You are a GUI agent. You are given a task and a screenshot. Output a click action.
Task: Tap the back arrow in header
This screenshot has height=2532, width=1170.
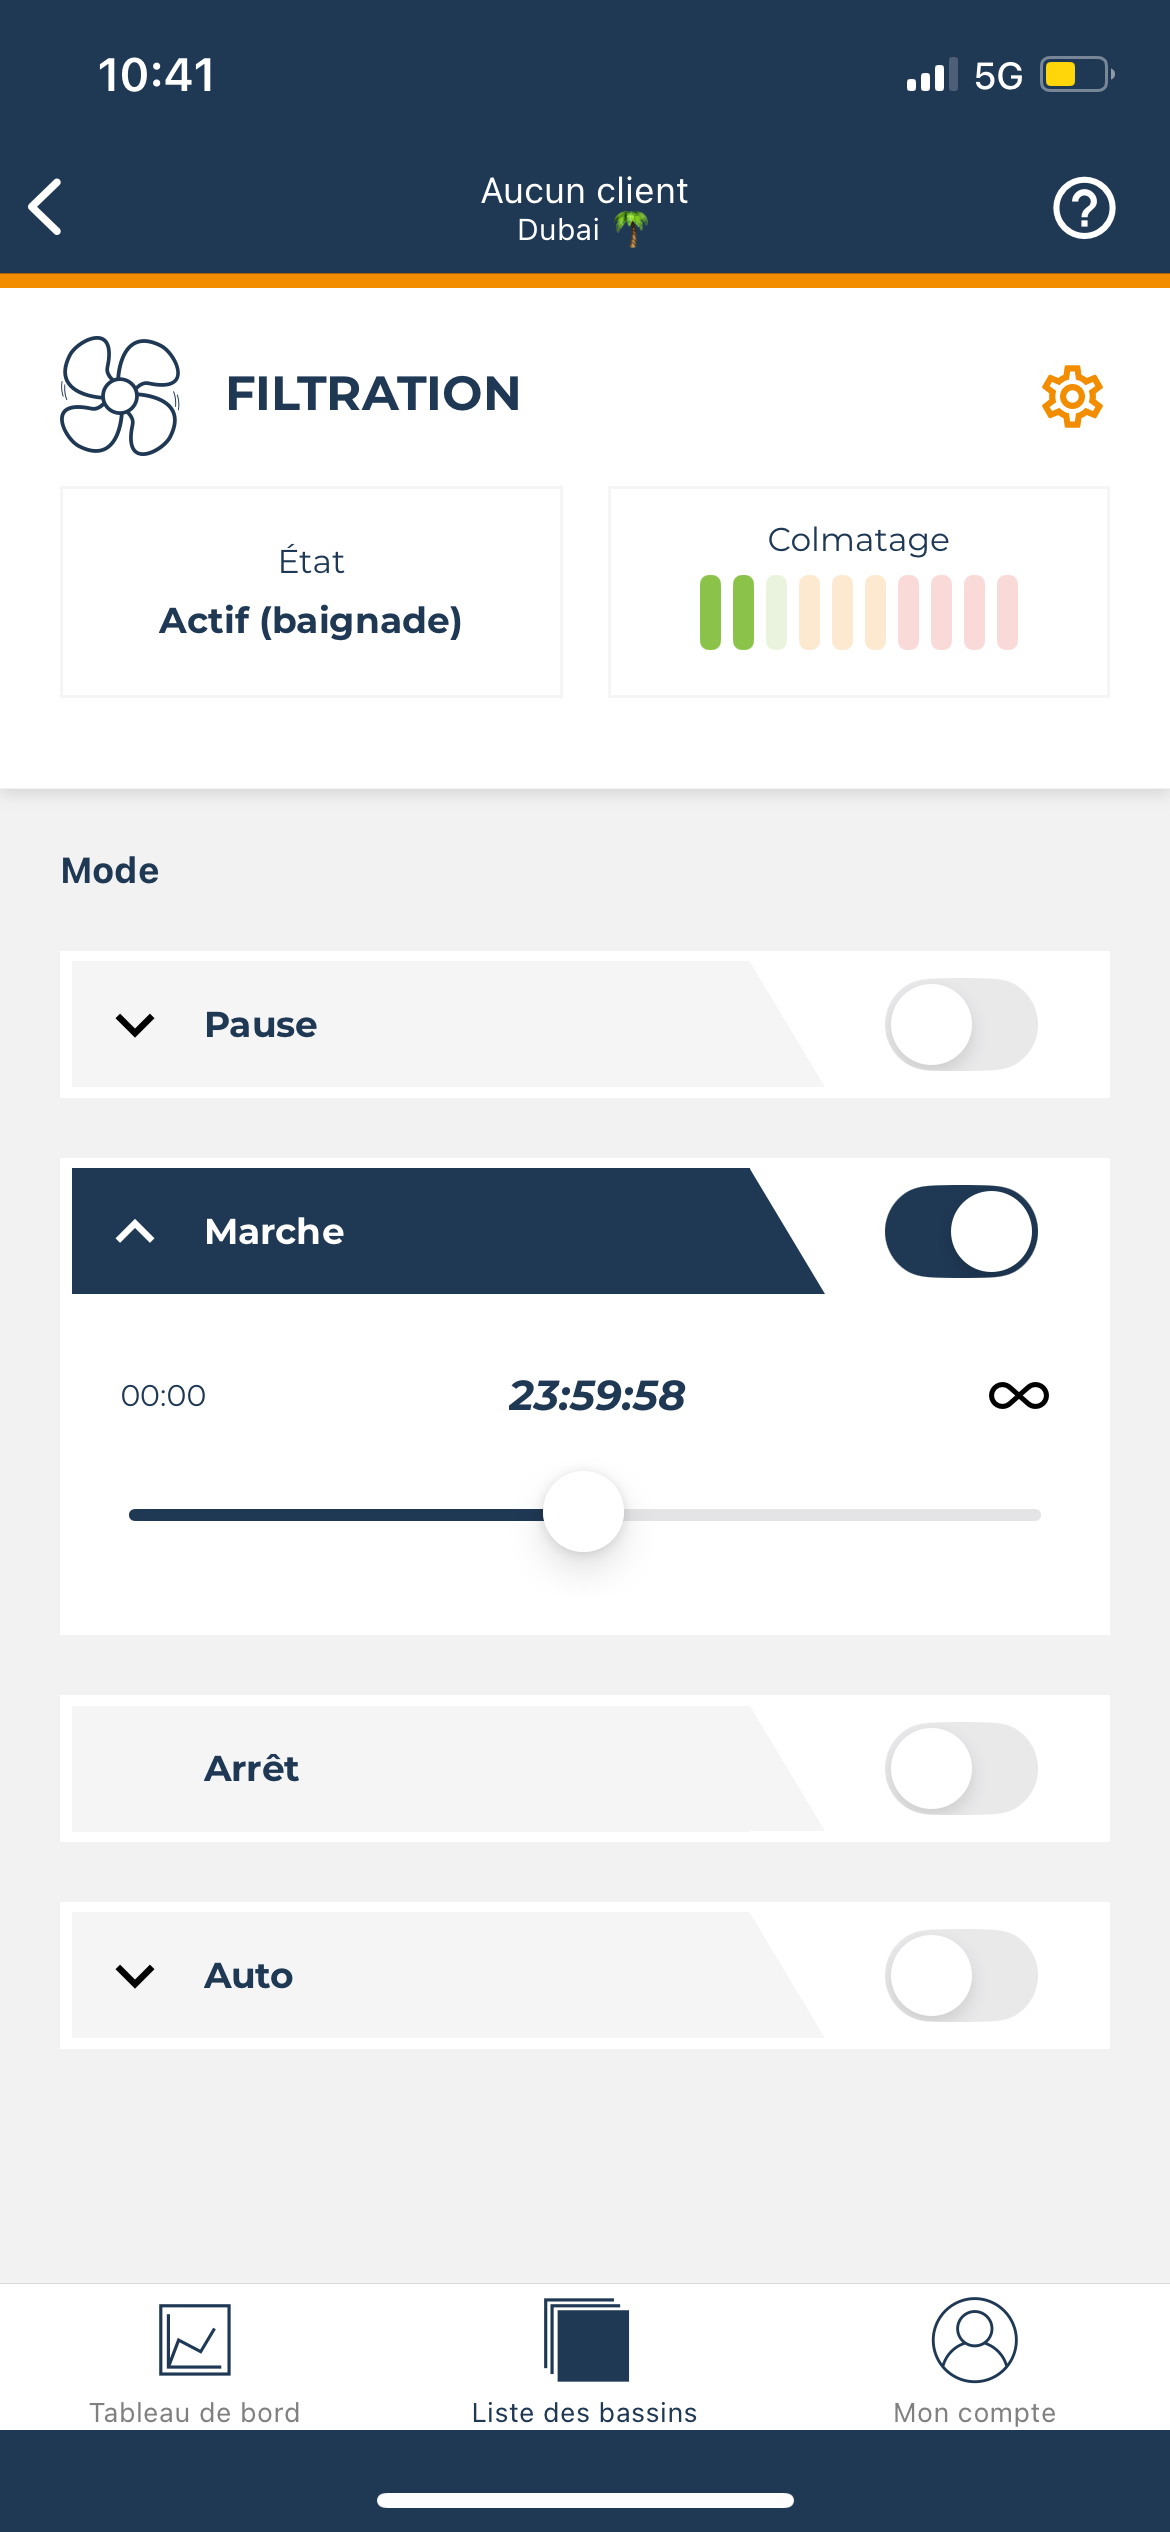[x=46, y=207]
